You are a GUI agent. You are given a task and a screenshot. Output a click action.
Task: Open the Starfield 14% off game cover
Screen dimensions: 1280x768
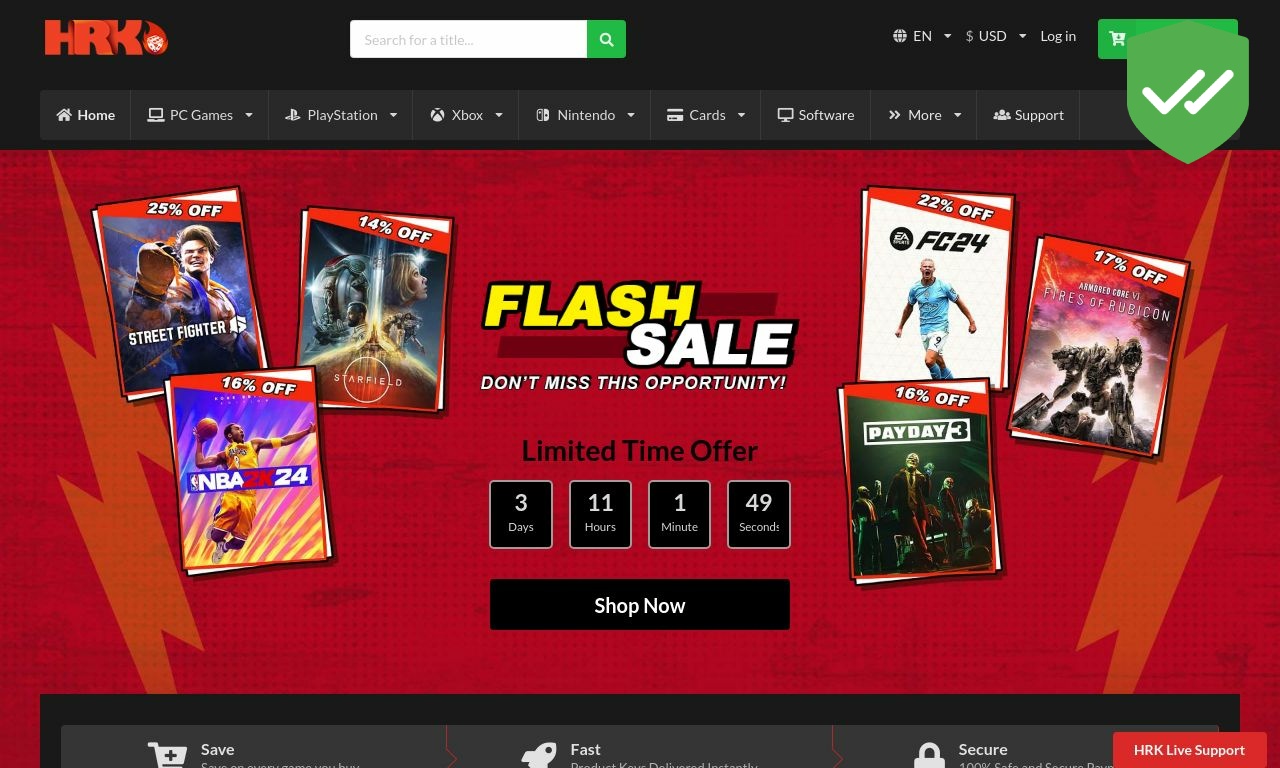pos(375,309)
